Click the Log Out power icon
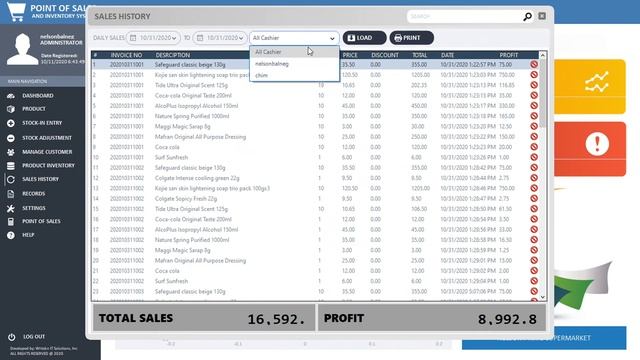The image size is (640, 360). pyautogui.click(x=11, y=337)
